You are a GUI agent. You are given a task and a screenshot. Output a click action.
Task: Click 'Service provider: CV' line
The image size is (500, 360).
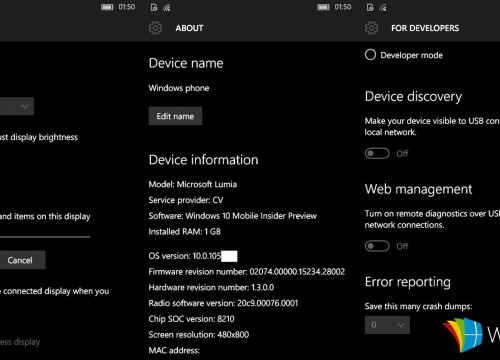click(x=186, y=200)
